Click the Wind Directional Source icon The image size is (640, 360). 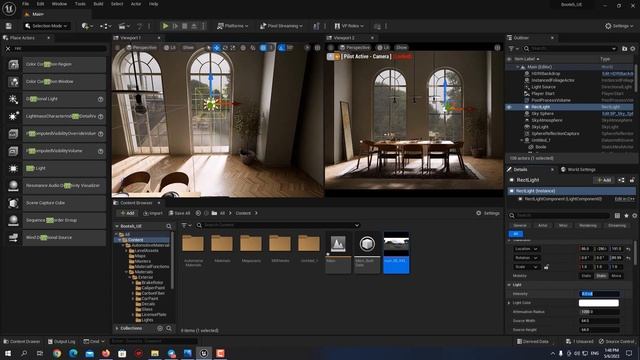click(13, 237)
